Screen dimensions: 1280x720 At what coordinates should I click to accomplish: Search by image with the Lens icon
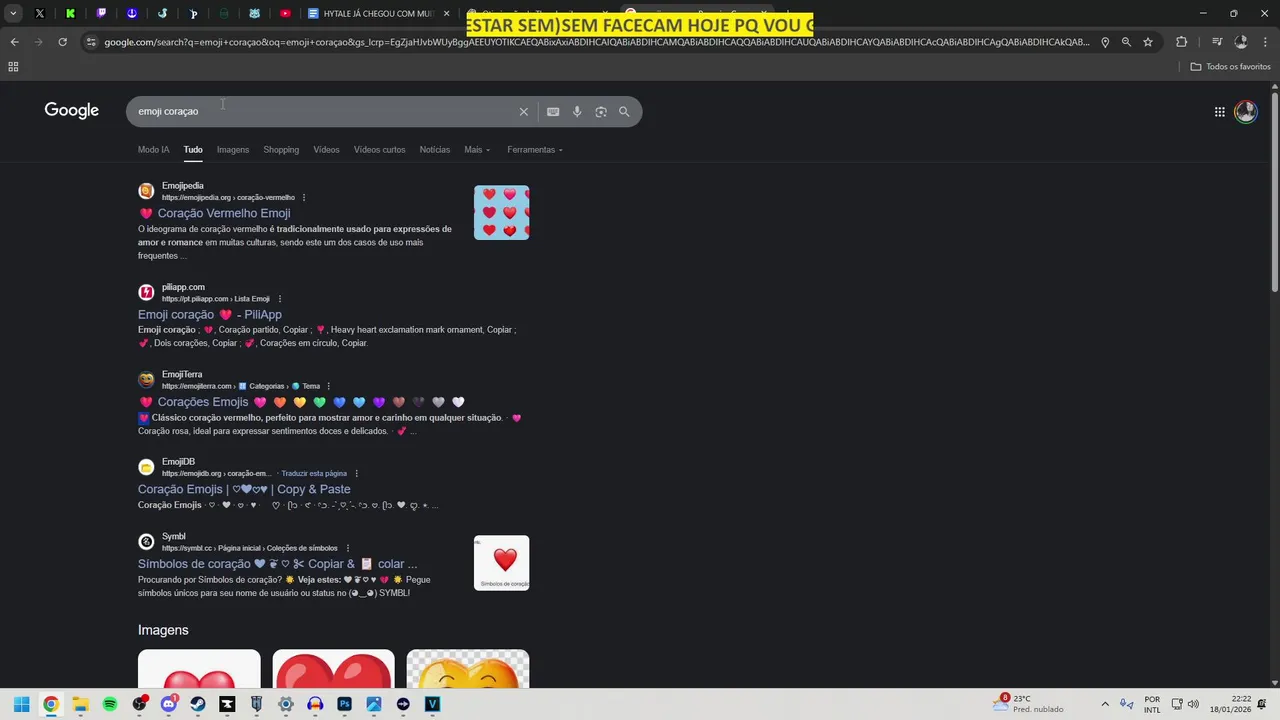[601, 112]
